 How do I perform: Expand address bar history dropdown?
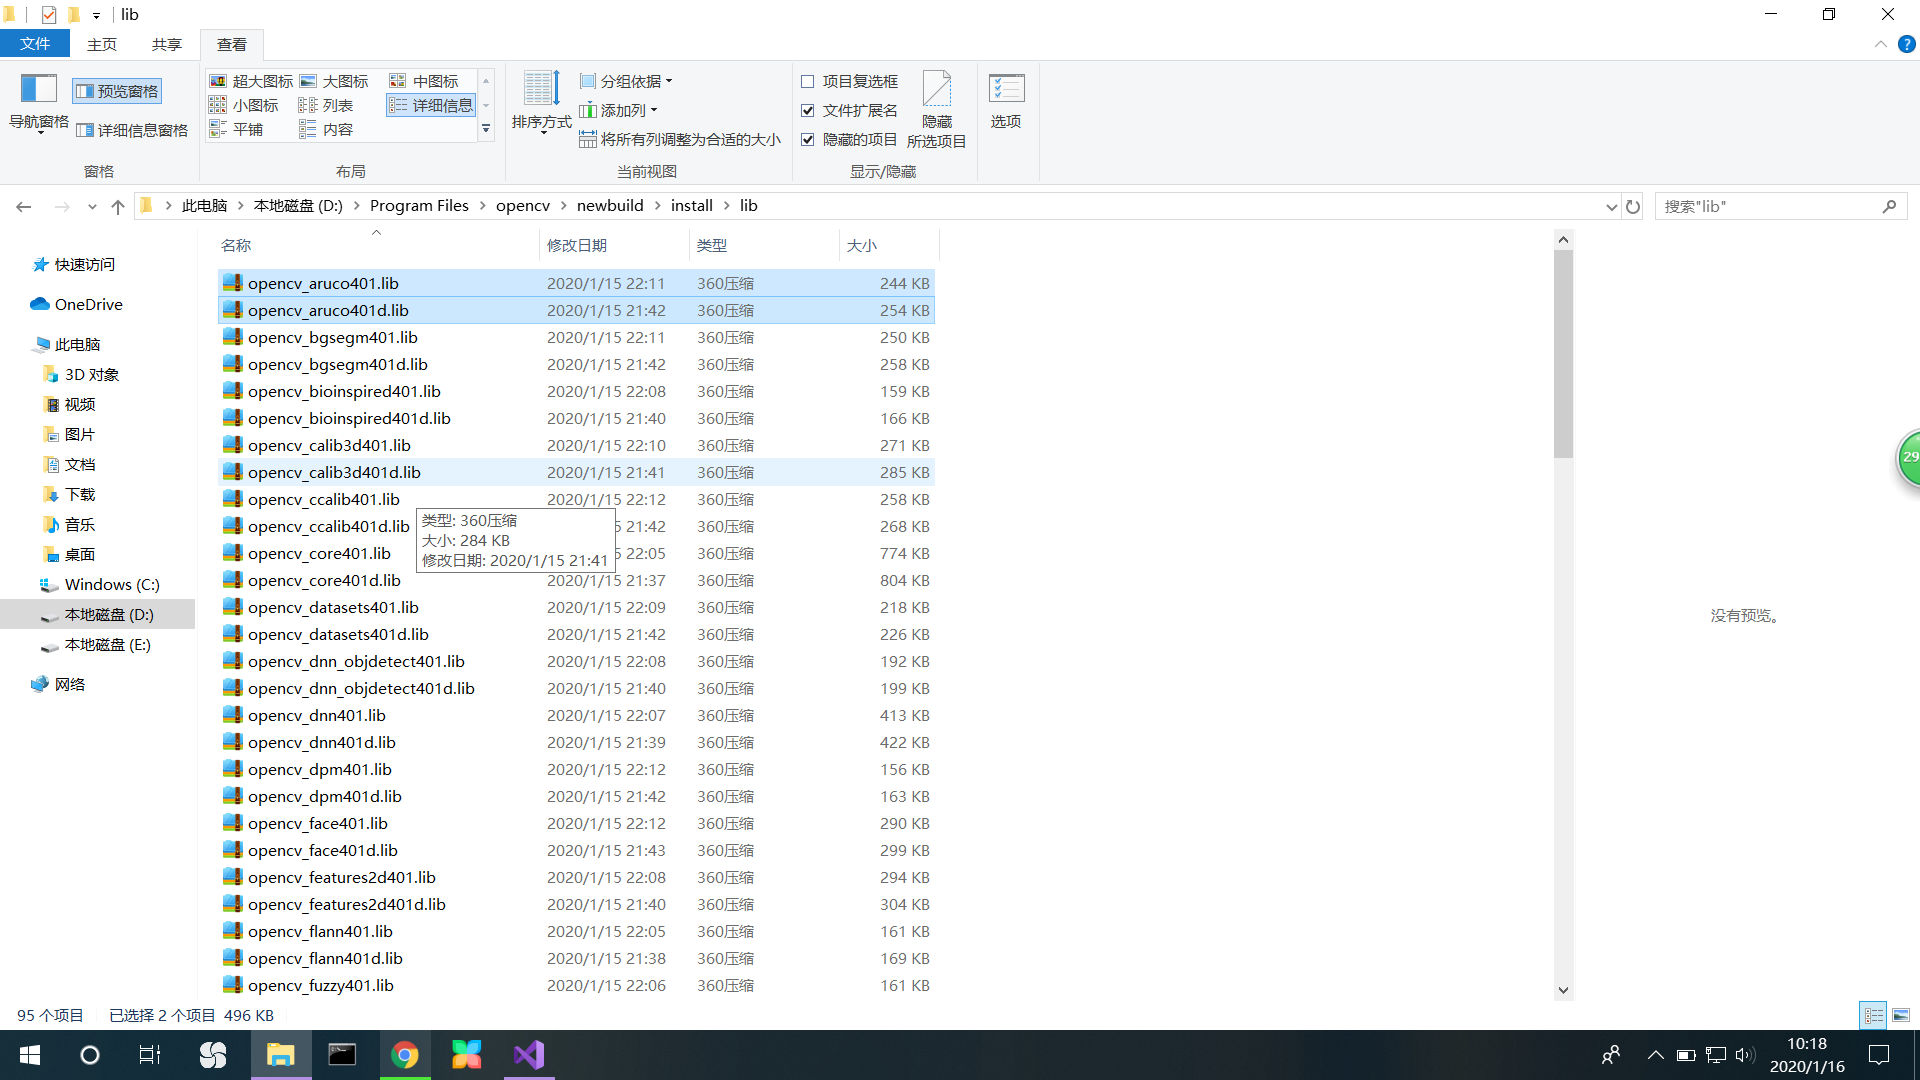point(1611,206)
